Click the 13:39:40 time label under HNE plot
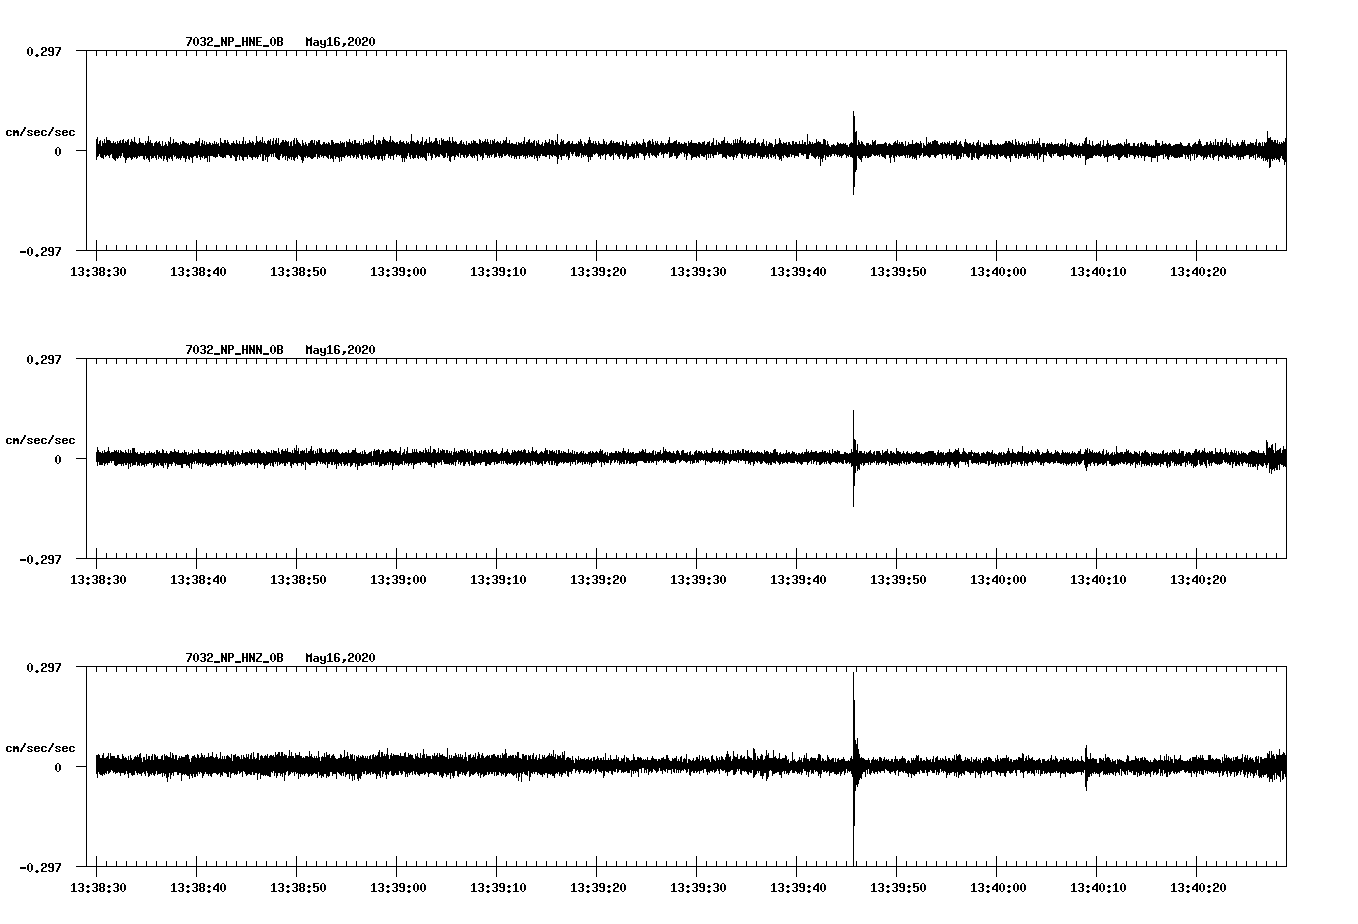Viewport: 1358px width, 924px height. [798, 272]
